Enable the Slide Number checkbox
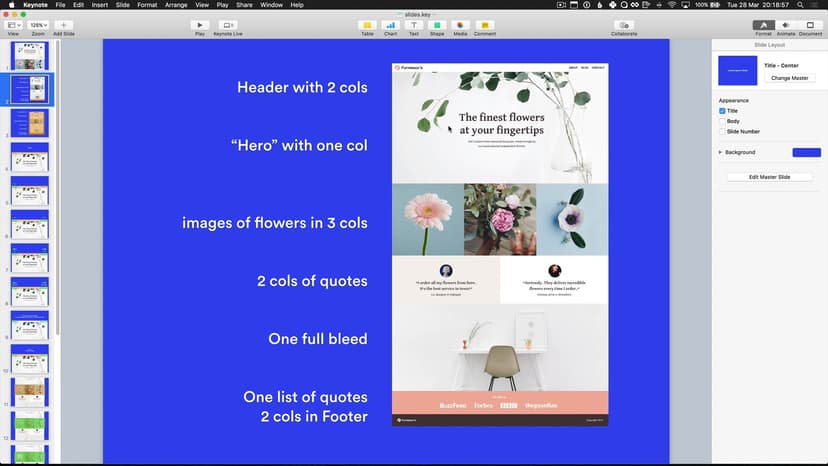This screenshot has height=466, width=828. click(722, 132)
